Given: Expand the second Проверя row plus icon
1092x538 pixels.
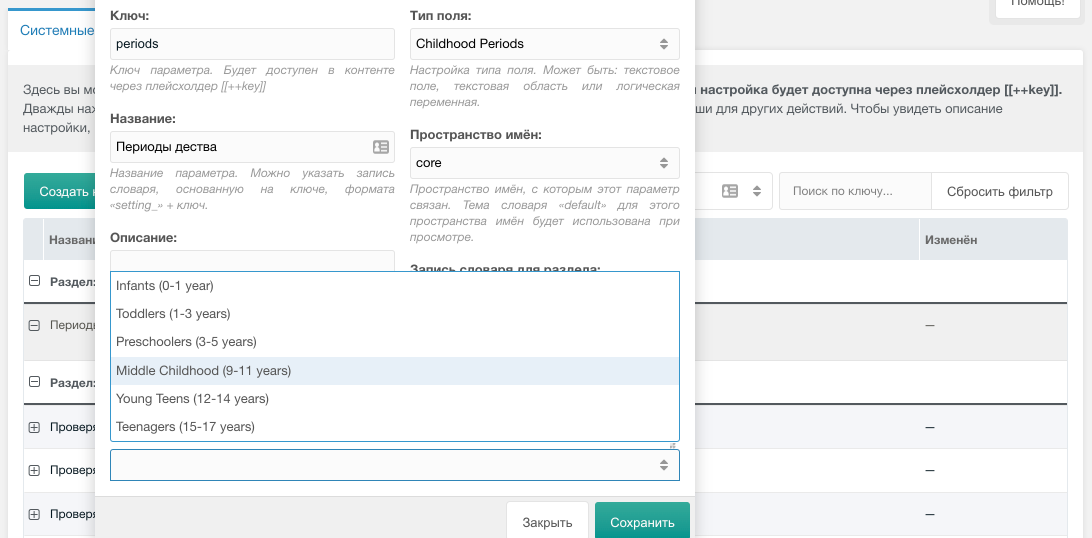Looking at the screenshot, I should [34, 470].
